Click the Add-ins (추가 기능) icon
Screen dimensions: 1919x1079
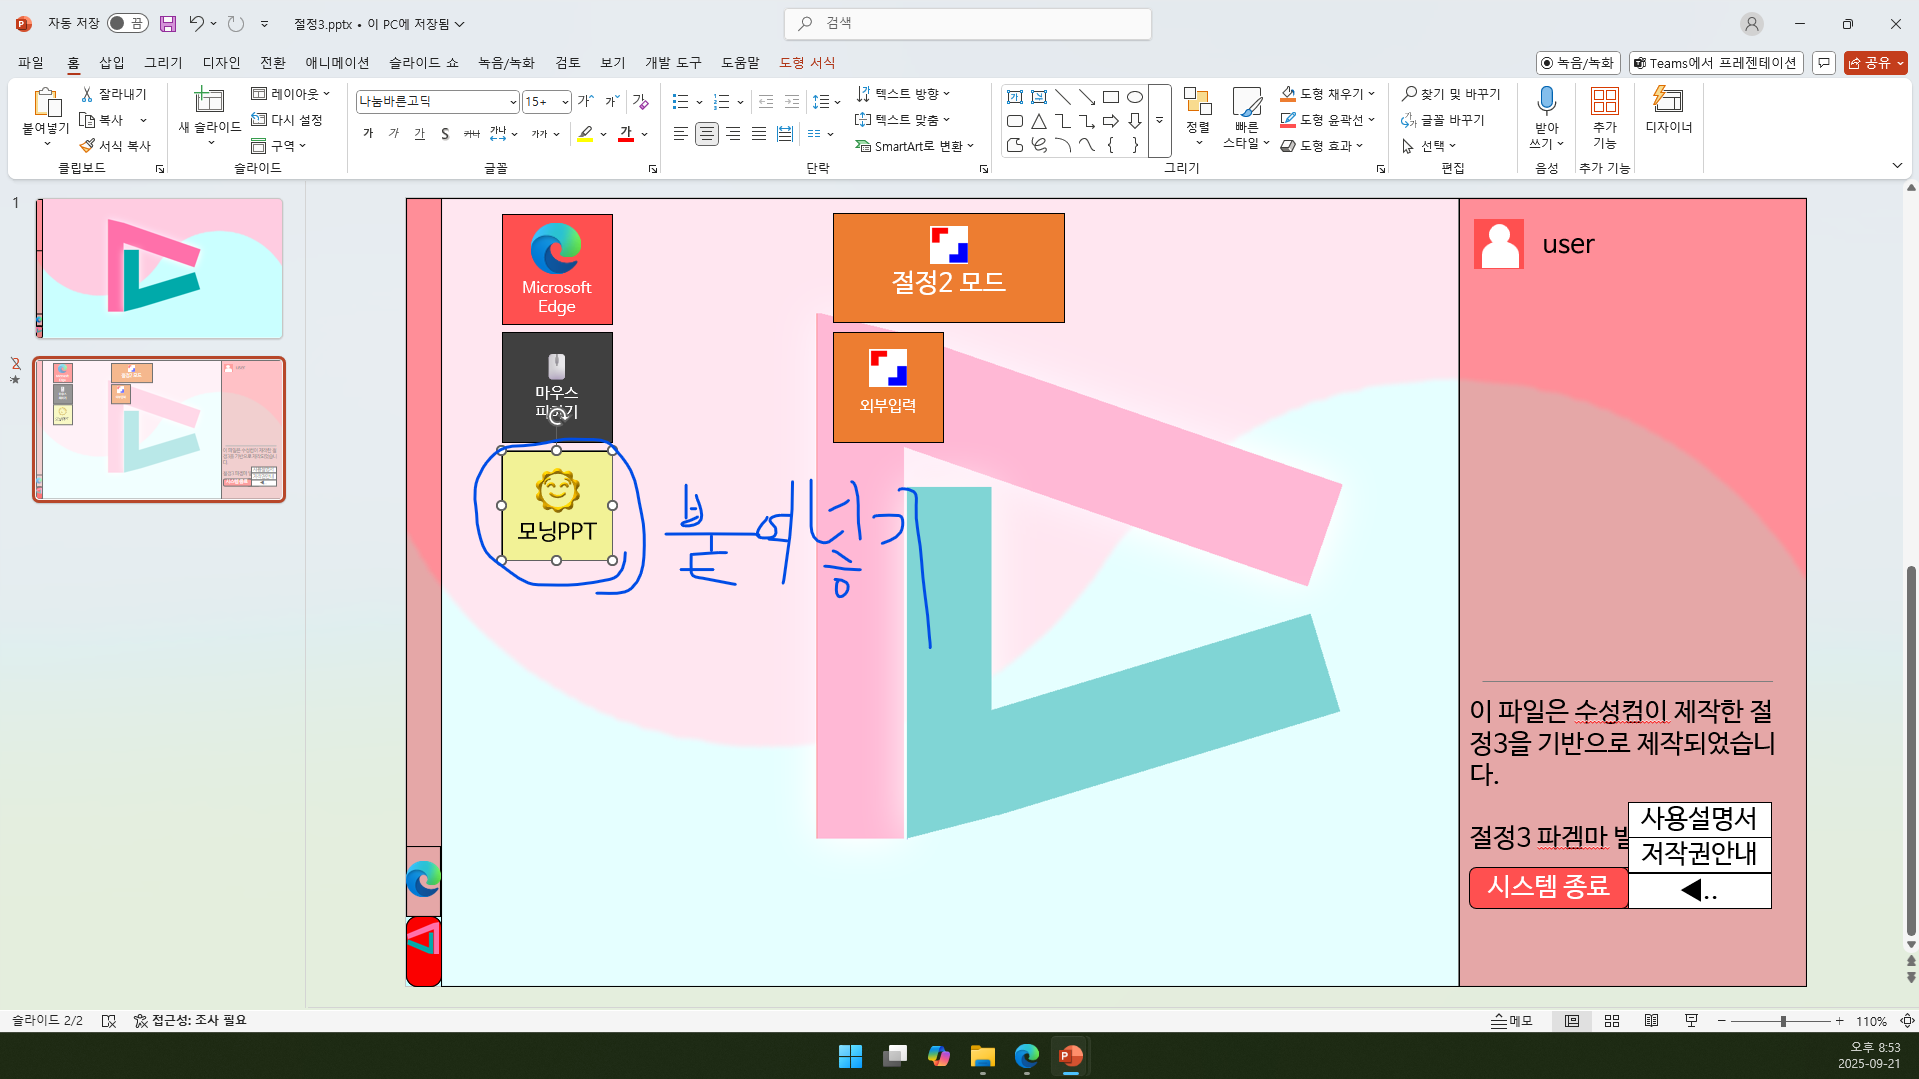1604,102
